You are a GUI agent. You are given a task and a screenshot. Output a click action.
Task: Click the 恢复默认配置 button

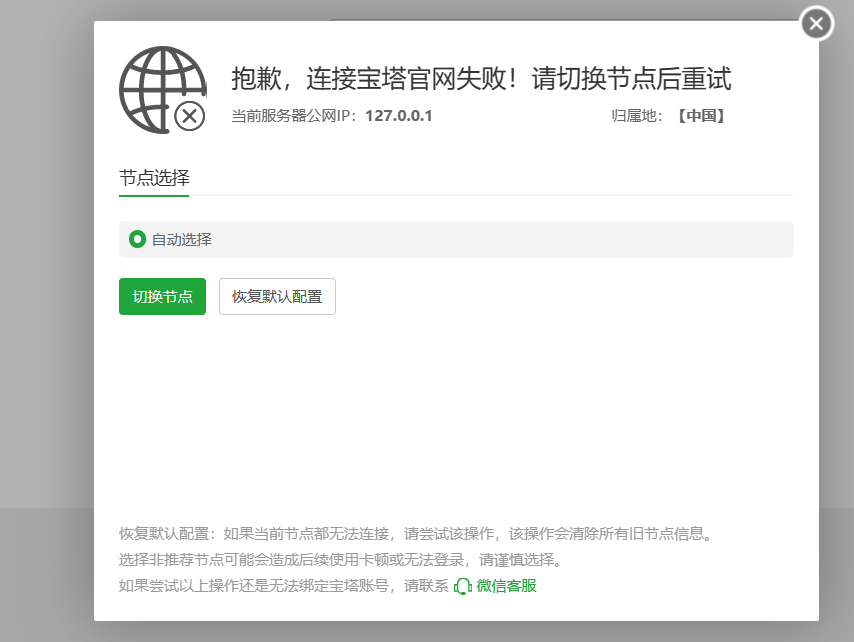[x=277, y=296]
